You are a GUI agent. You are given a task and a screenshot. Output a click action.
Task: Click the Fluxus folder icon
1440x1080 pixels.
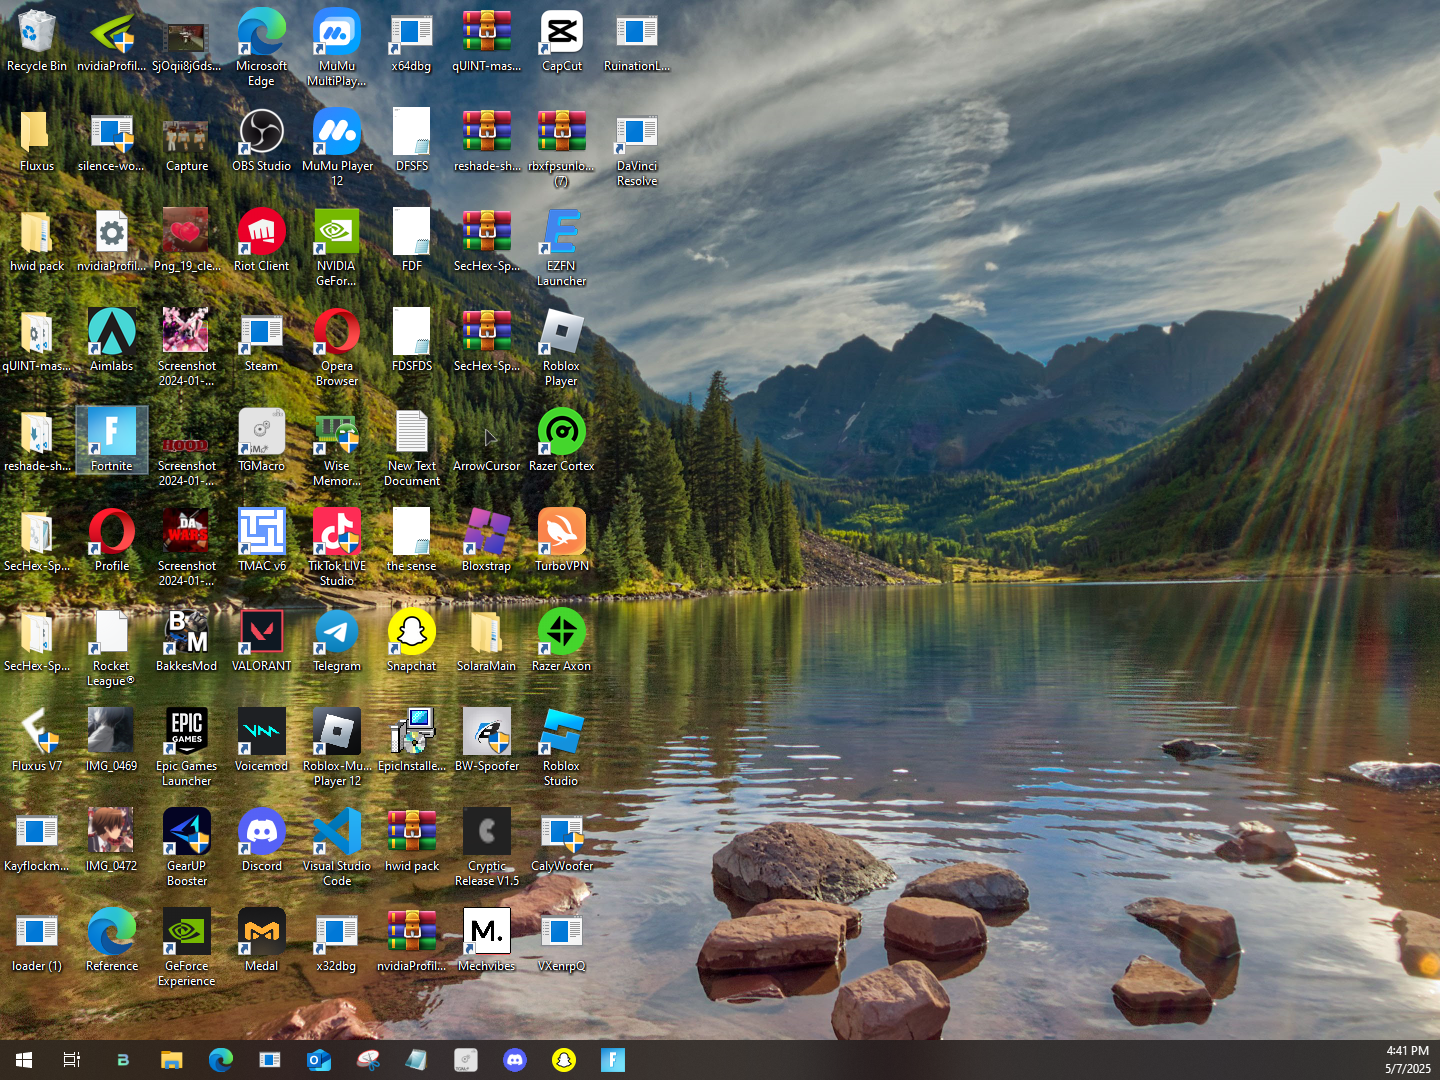37,141
